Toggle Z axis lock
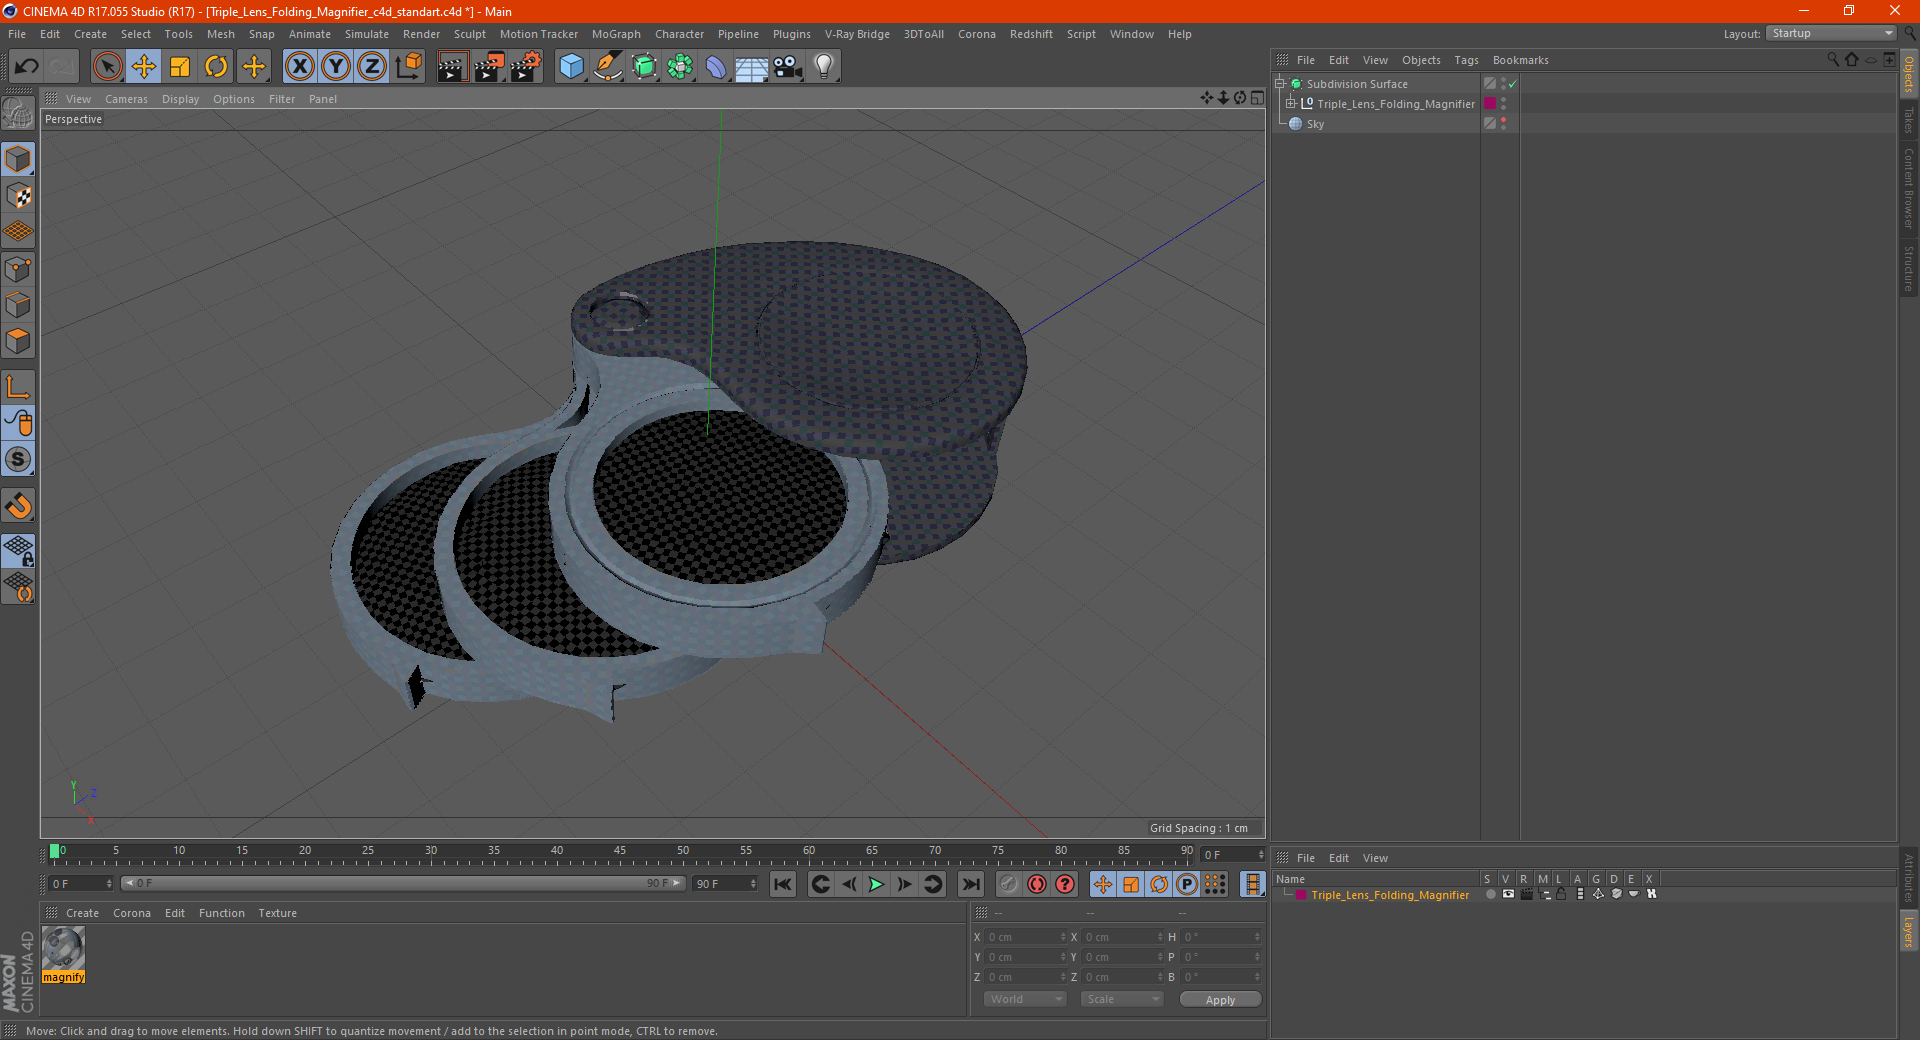The width and height of the screenshot is (1920, 1040). (x=372, y=67)
